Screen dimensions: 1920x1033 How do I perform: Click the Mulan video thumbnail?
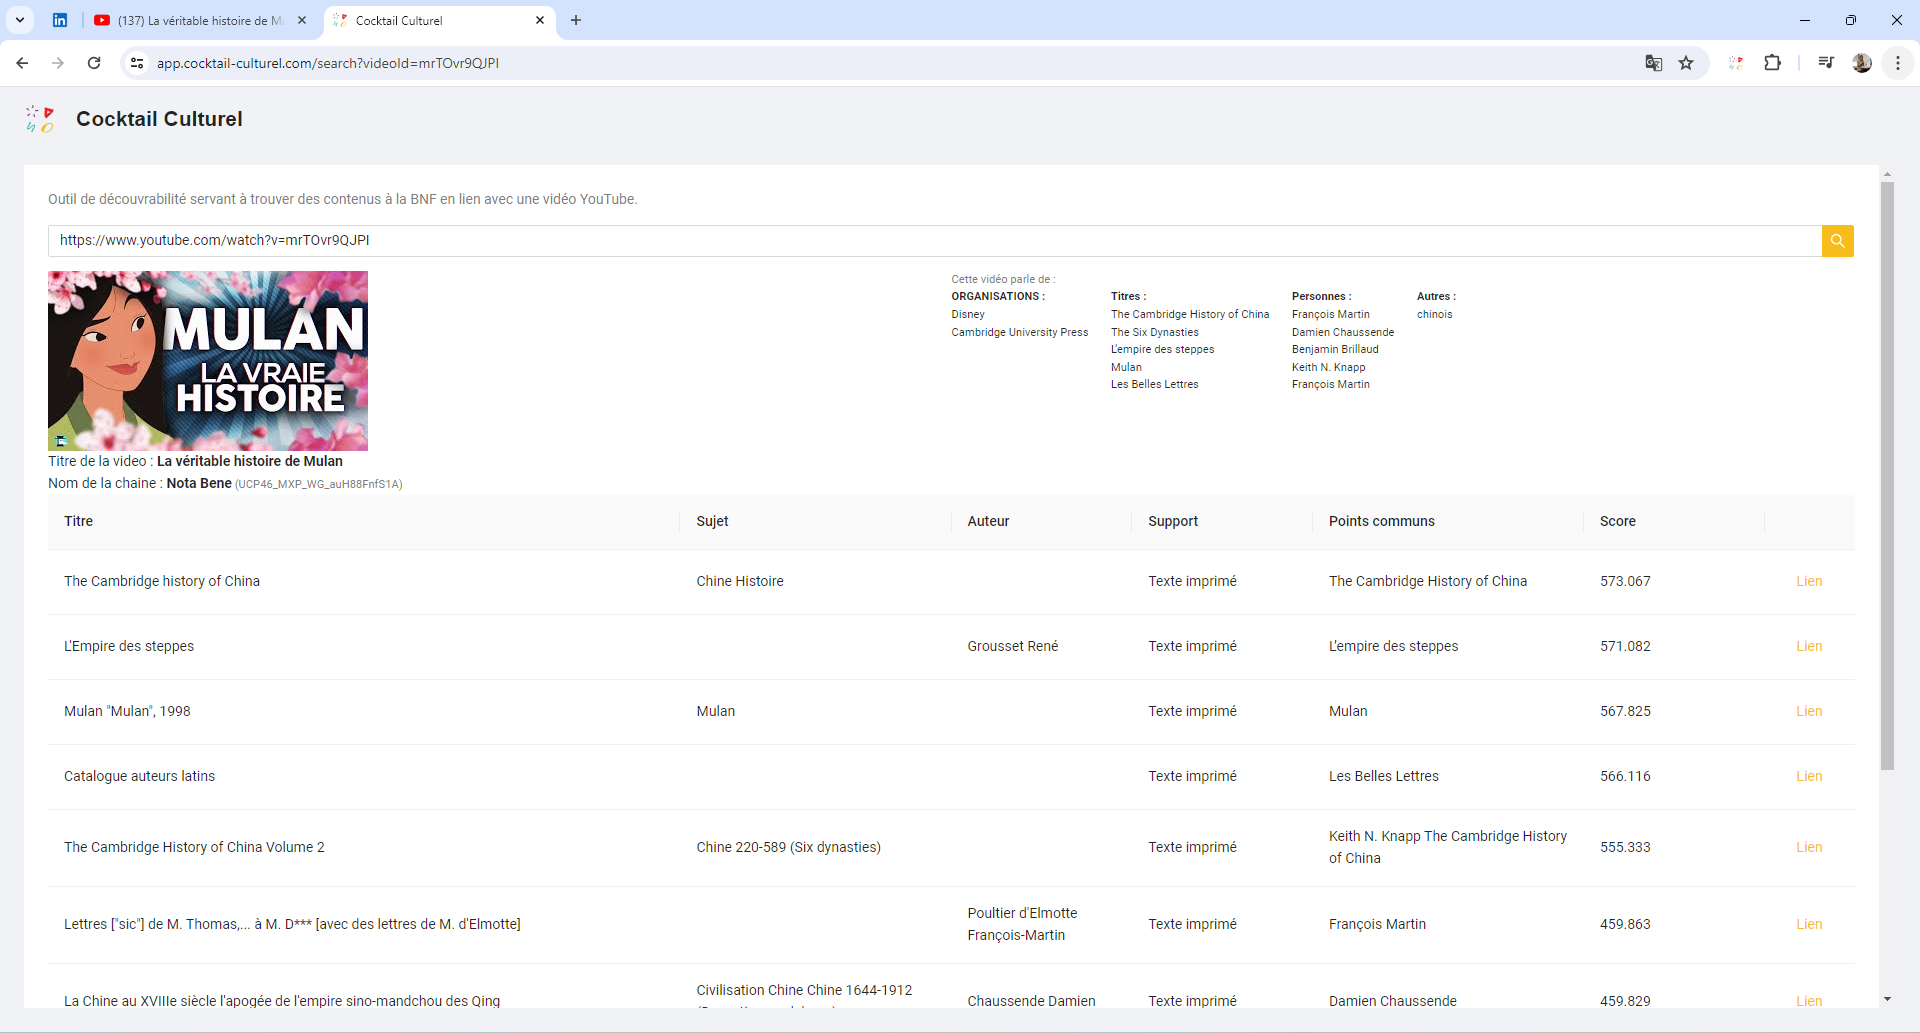208,361
